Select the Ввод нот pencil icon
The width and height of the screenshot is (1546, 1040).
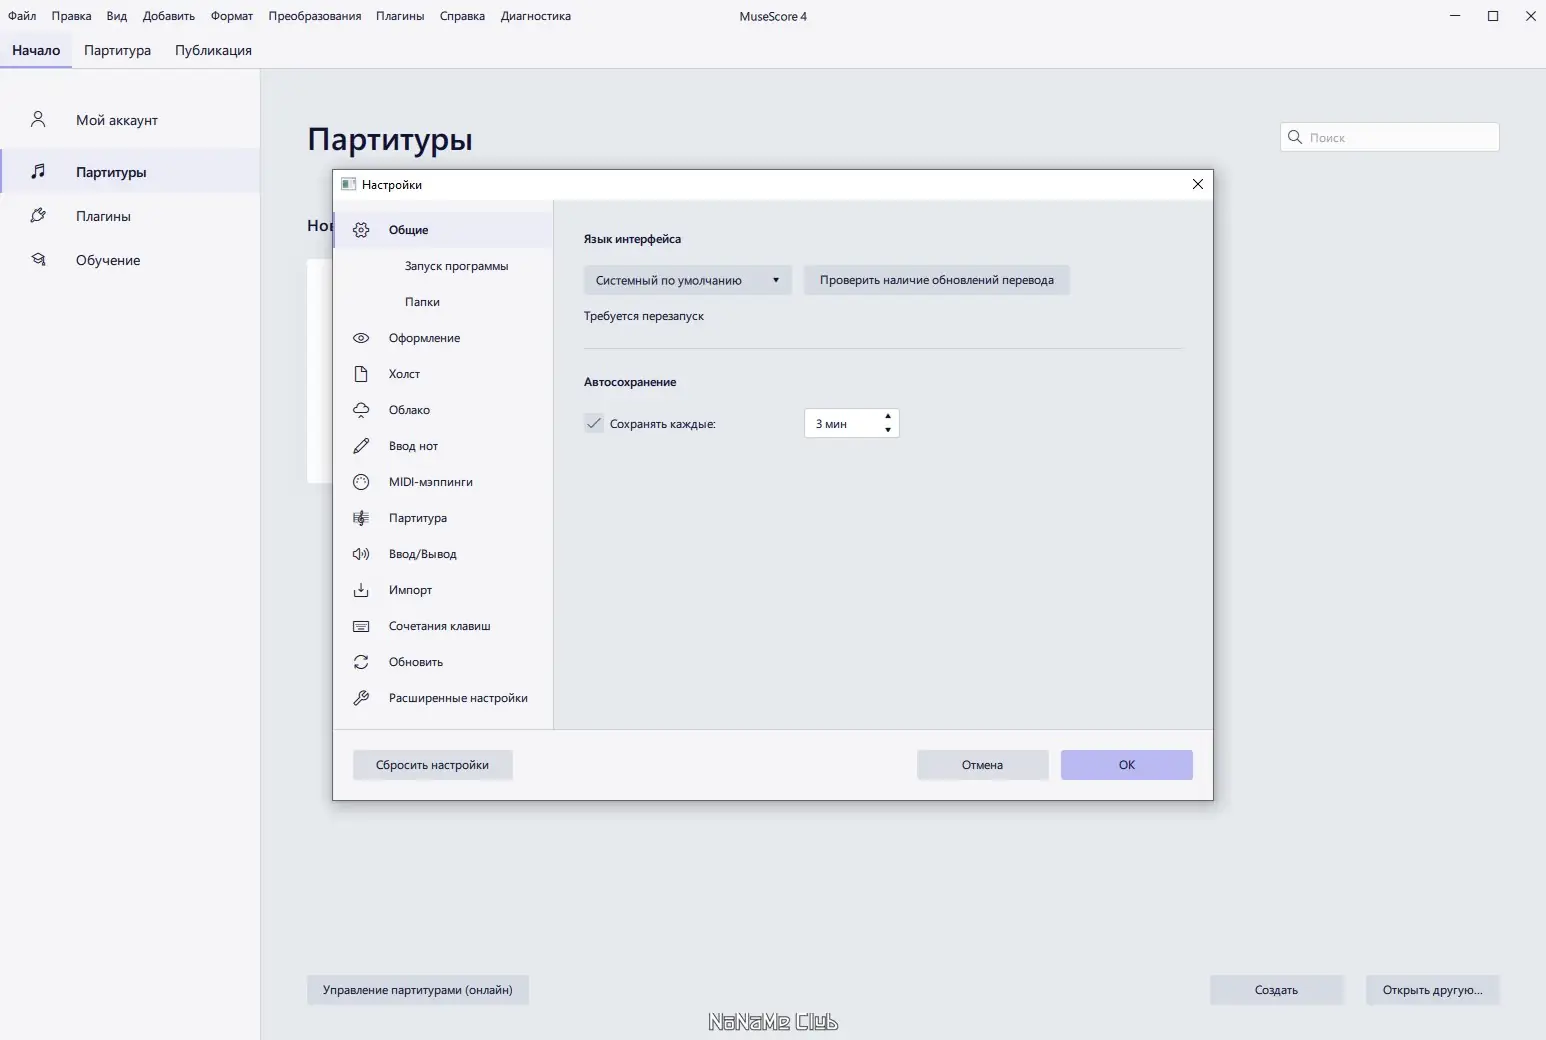[x=361, y=446]
